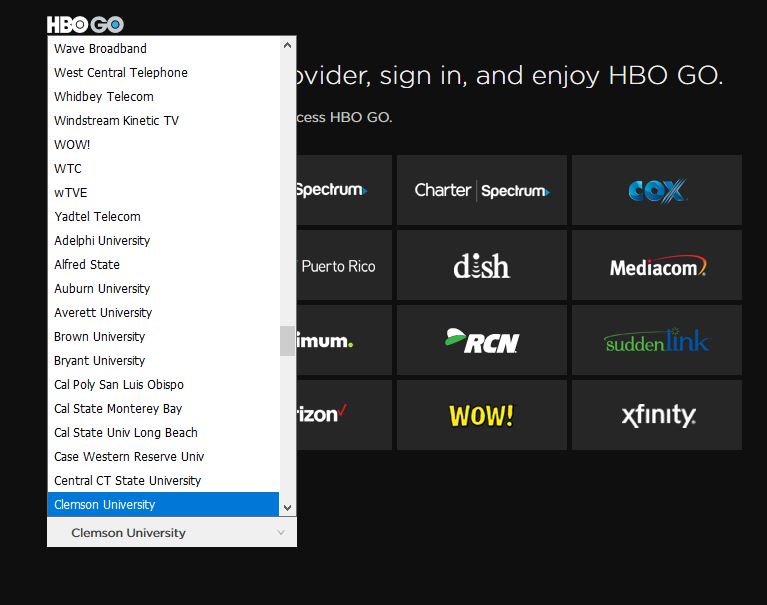Pick the WTC list entry
Viewport: 767px width, 605px height.
[163, 168]
